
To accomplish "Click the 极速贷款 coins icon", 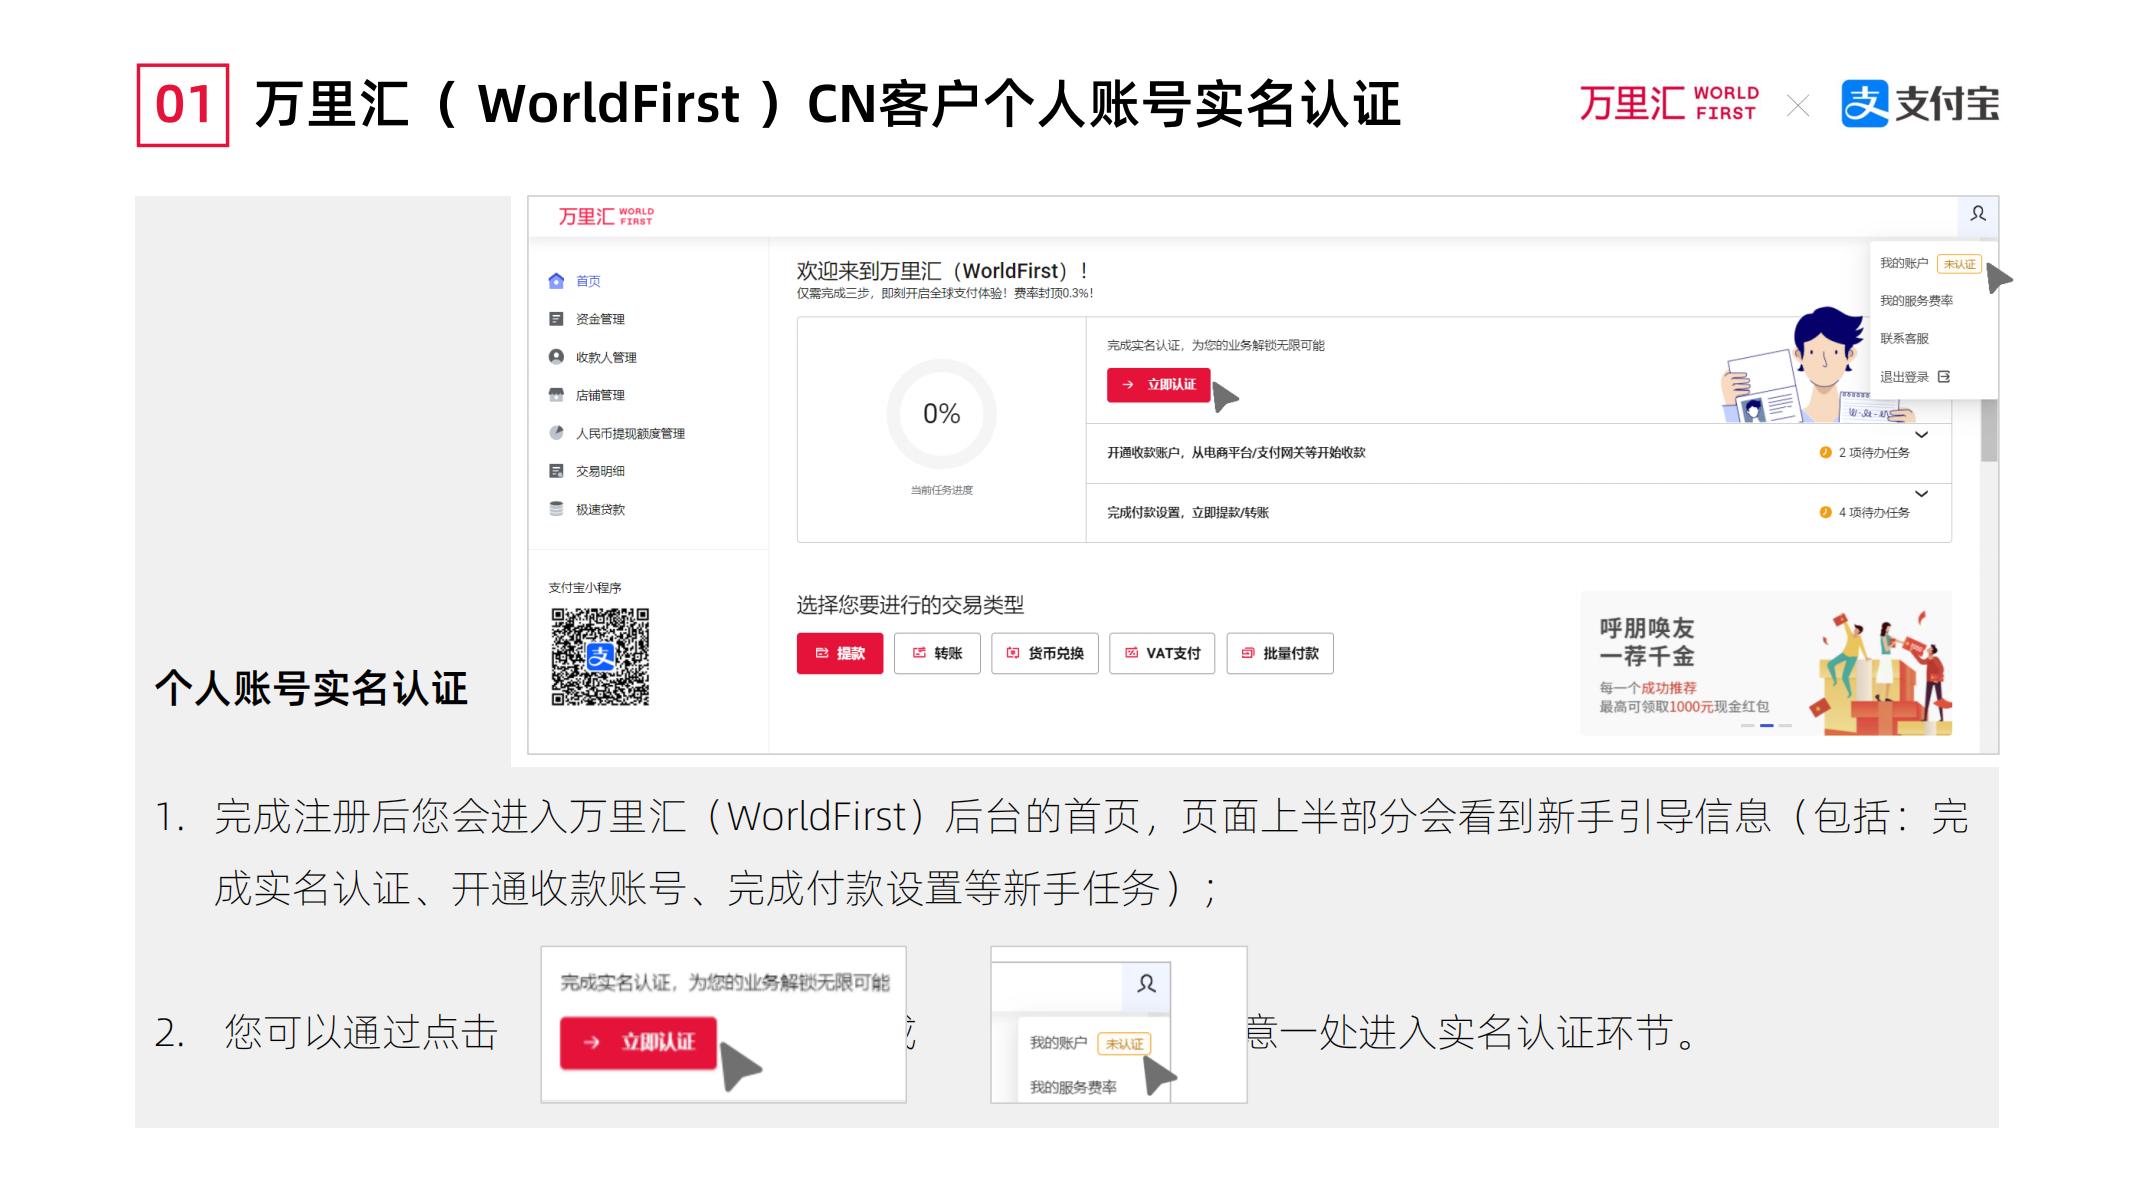I will click(556, 509).
